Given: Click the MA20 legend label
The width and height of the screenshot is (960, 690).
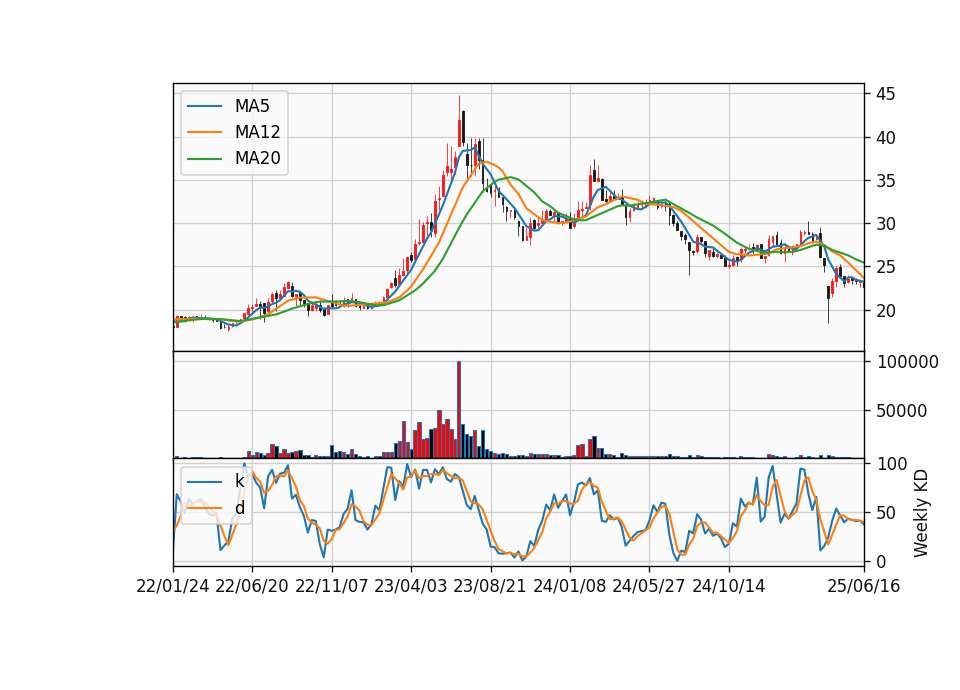Looking at the screenshot, I should 257,158.
